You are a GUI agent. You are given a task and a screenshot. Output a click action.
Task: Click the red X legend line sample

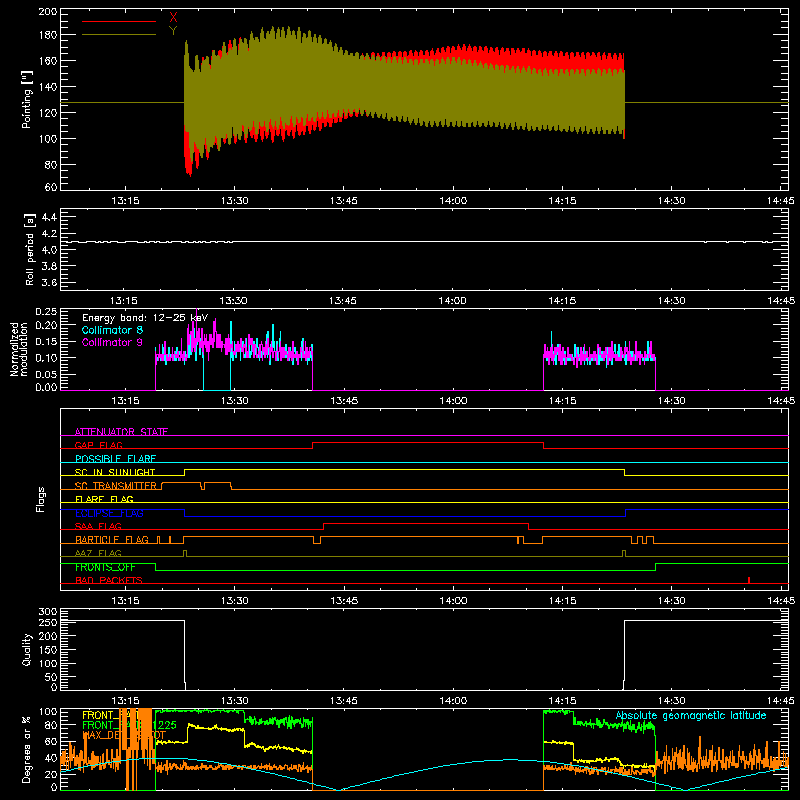[119, 21]
